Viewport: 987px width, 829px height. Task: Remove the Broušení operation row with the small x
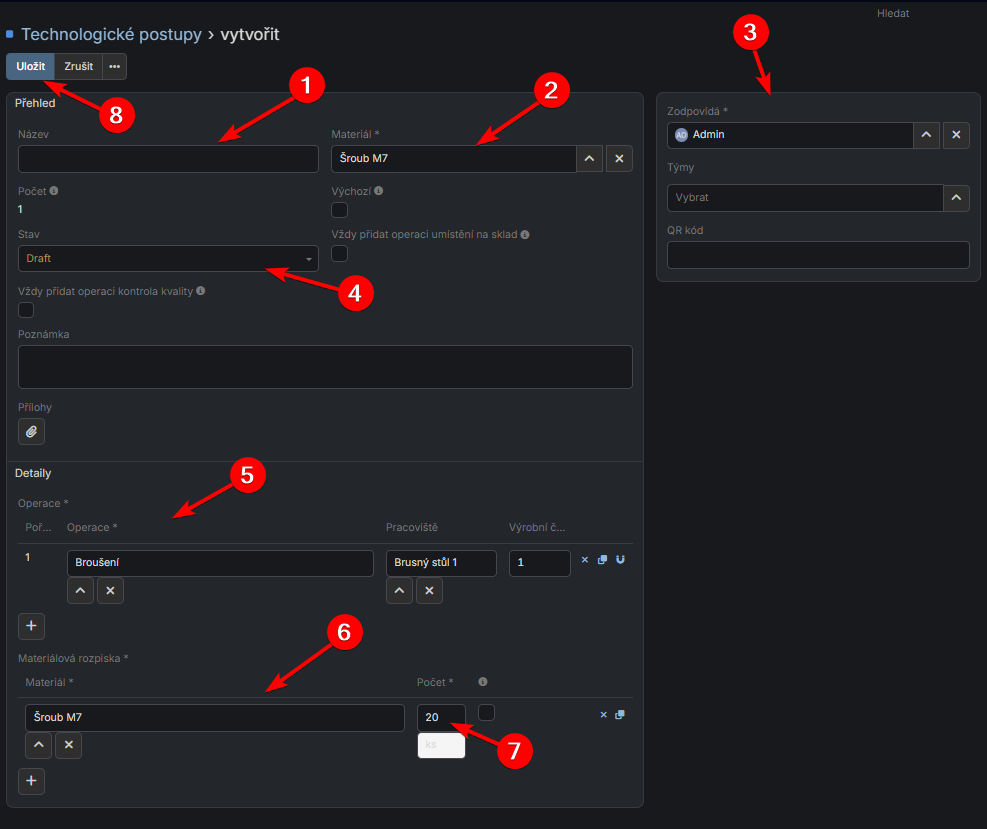coord(585,560)
